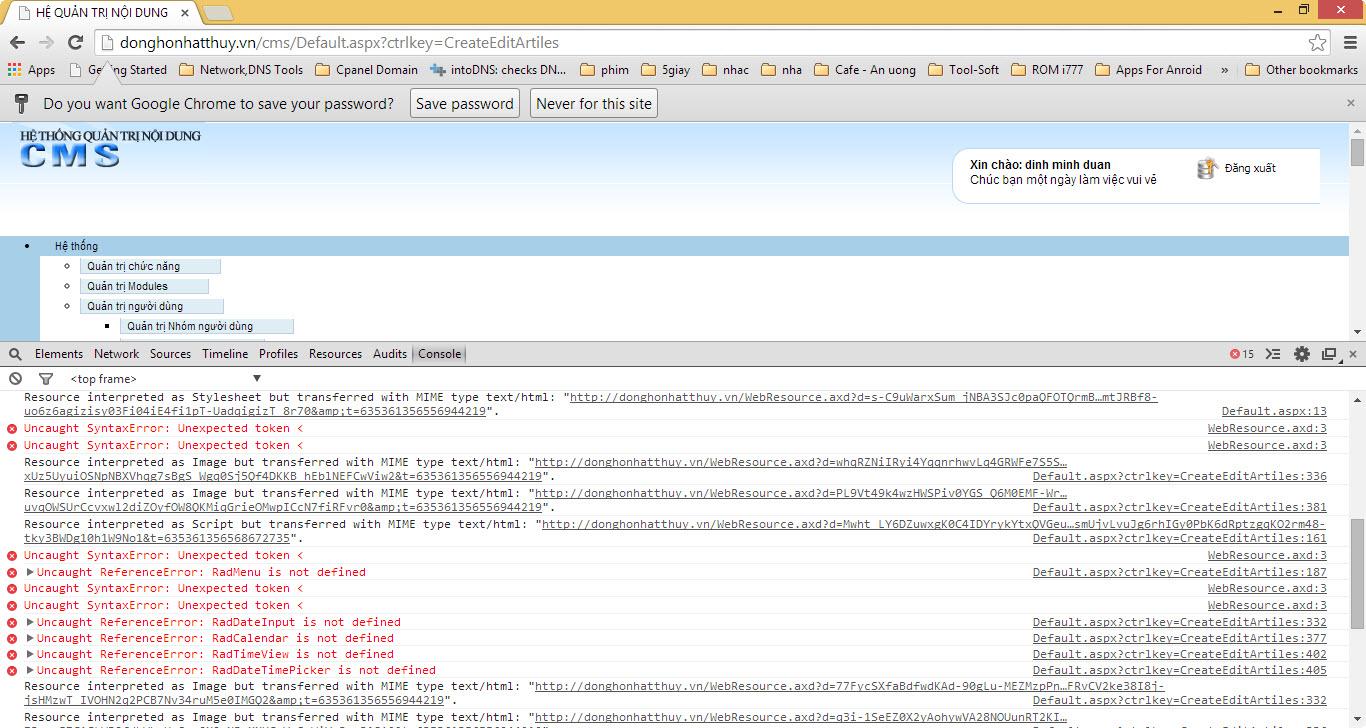Click the browser Forward arrow

[46, 42]
